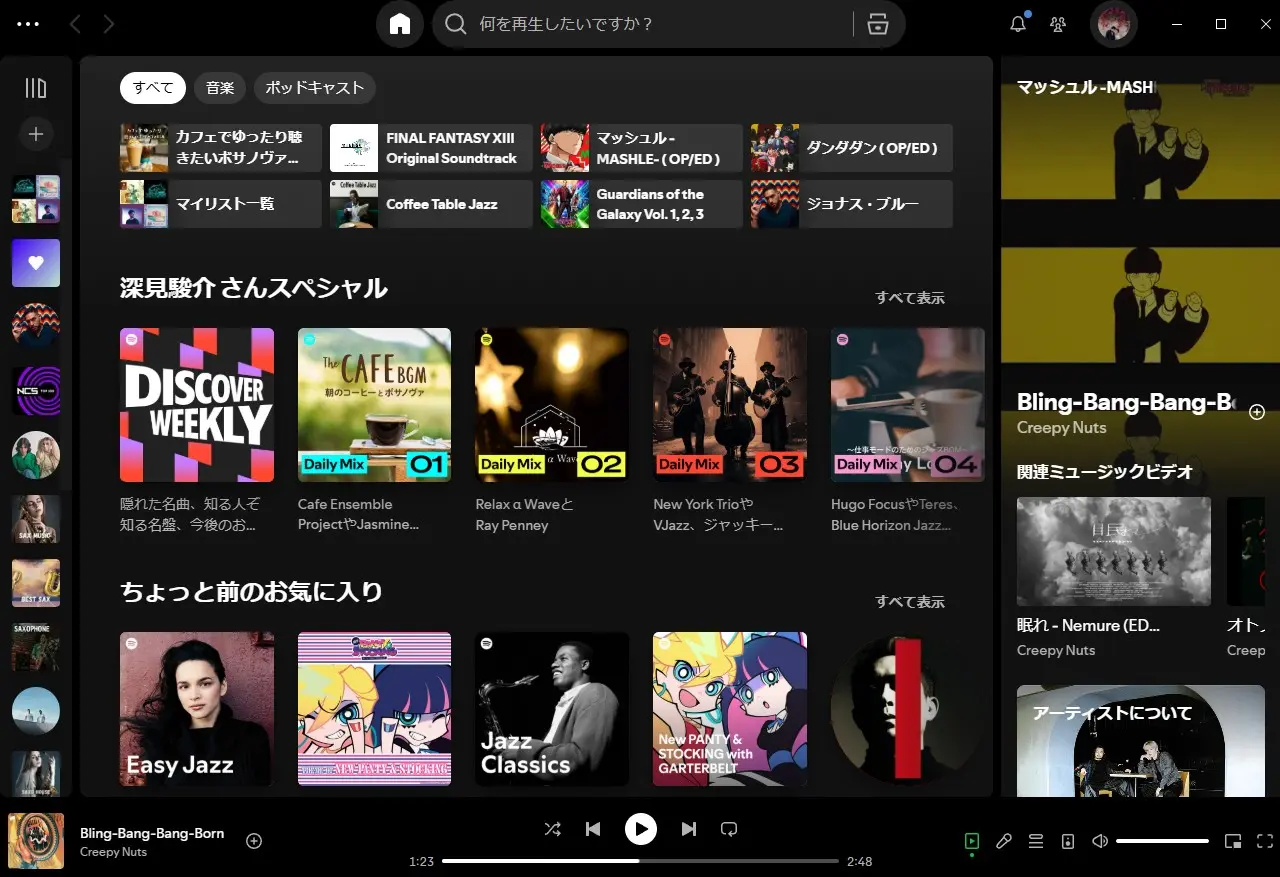Enter fullscreen mode
Viewport: 1280px width, 877px height.
click(1264, 841)
